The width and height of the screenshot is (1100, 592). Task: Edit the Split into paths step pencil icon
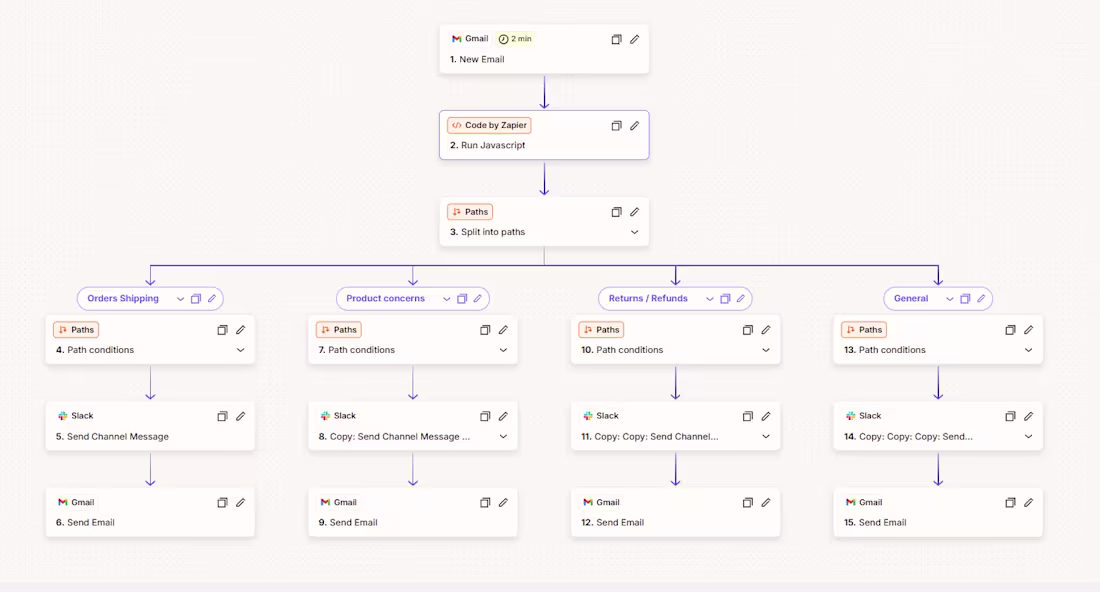click(x=634, y=212)
